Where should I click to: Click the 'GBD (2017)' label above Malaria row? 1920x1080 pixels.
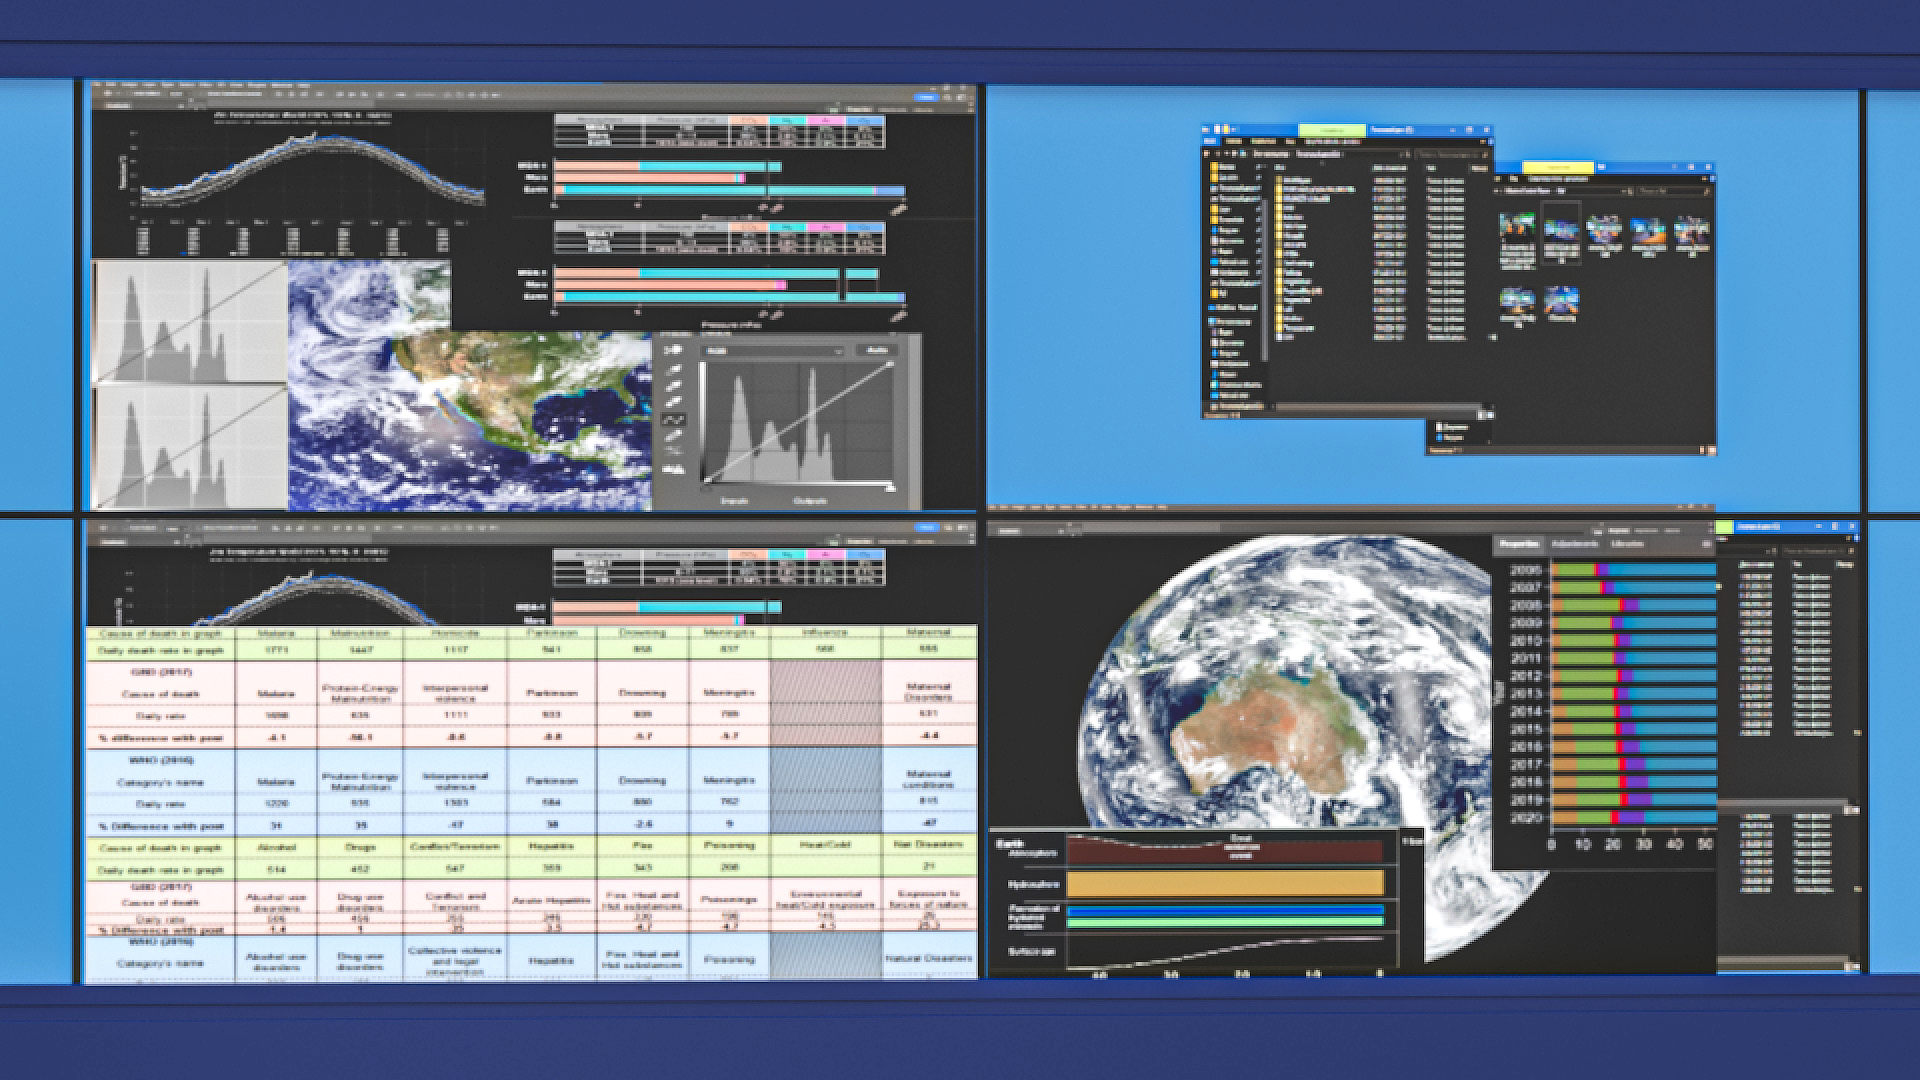pyautogui.click(x=161, y=672)
